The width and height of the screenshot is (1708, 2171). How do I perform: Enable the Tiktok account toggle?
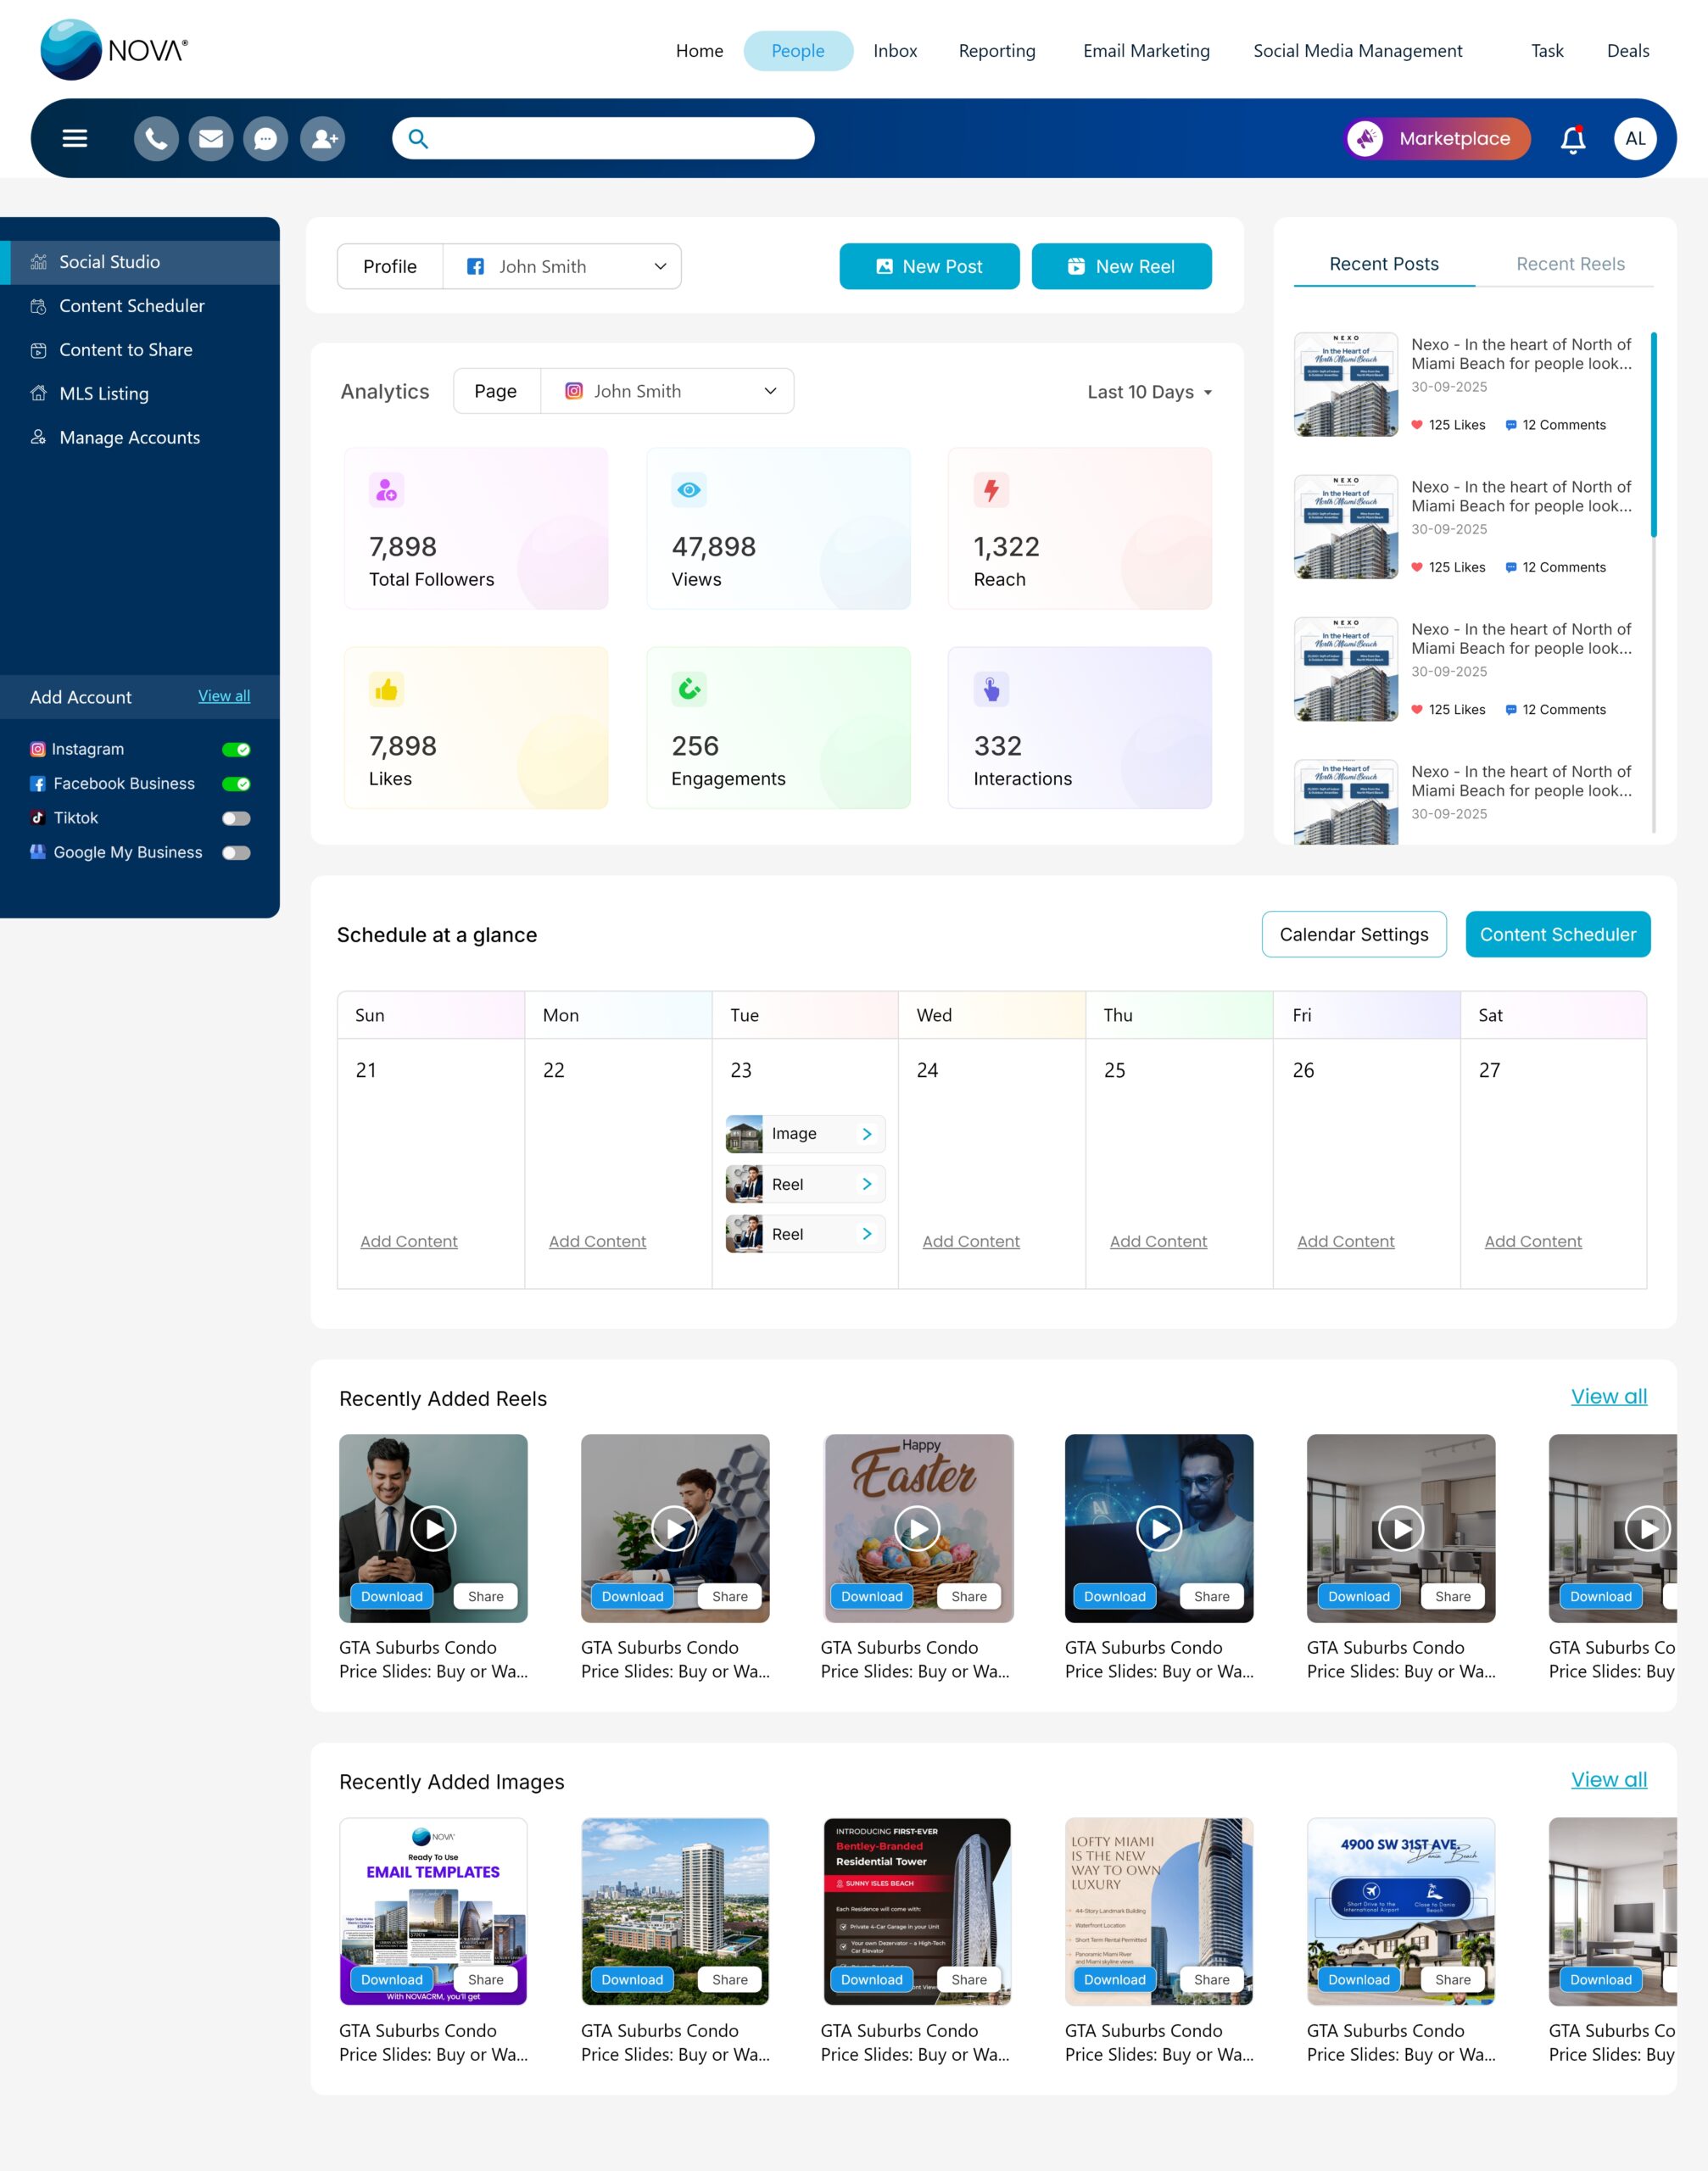[236, 818]
